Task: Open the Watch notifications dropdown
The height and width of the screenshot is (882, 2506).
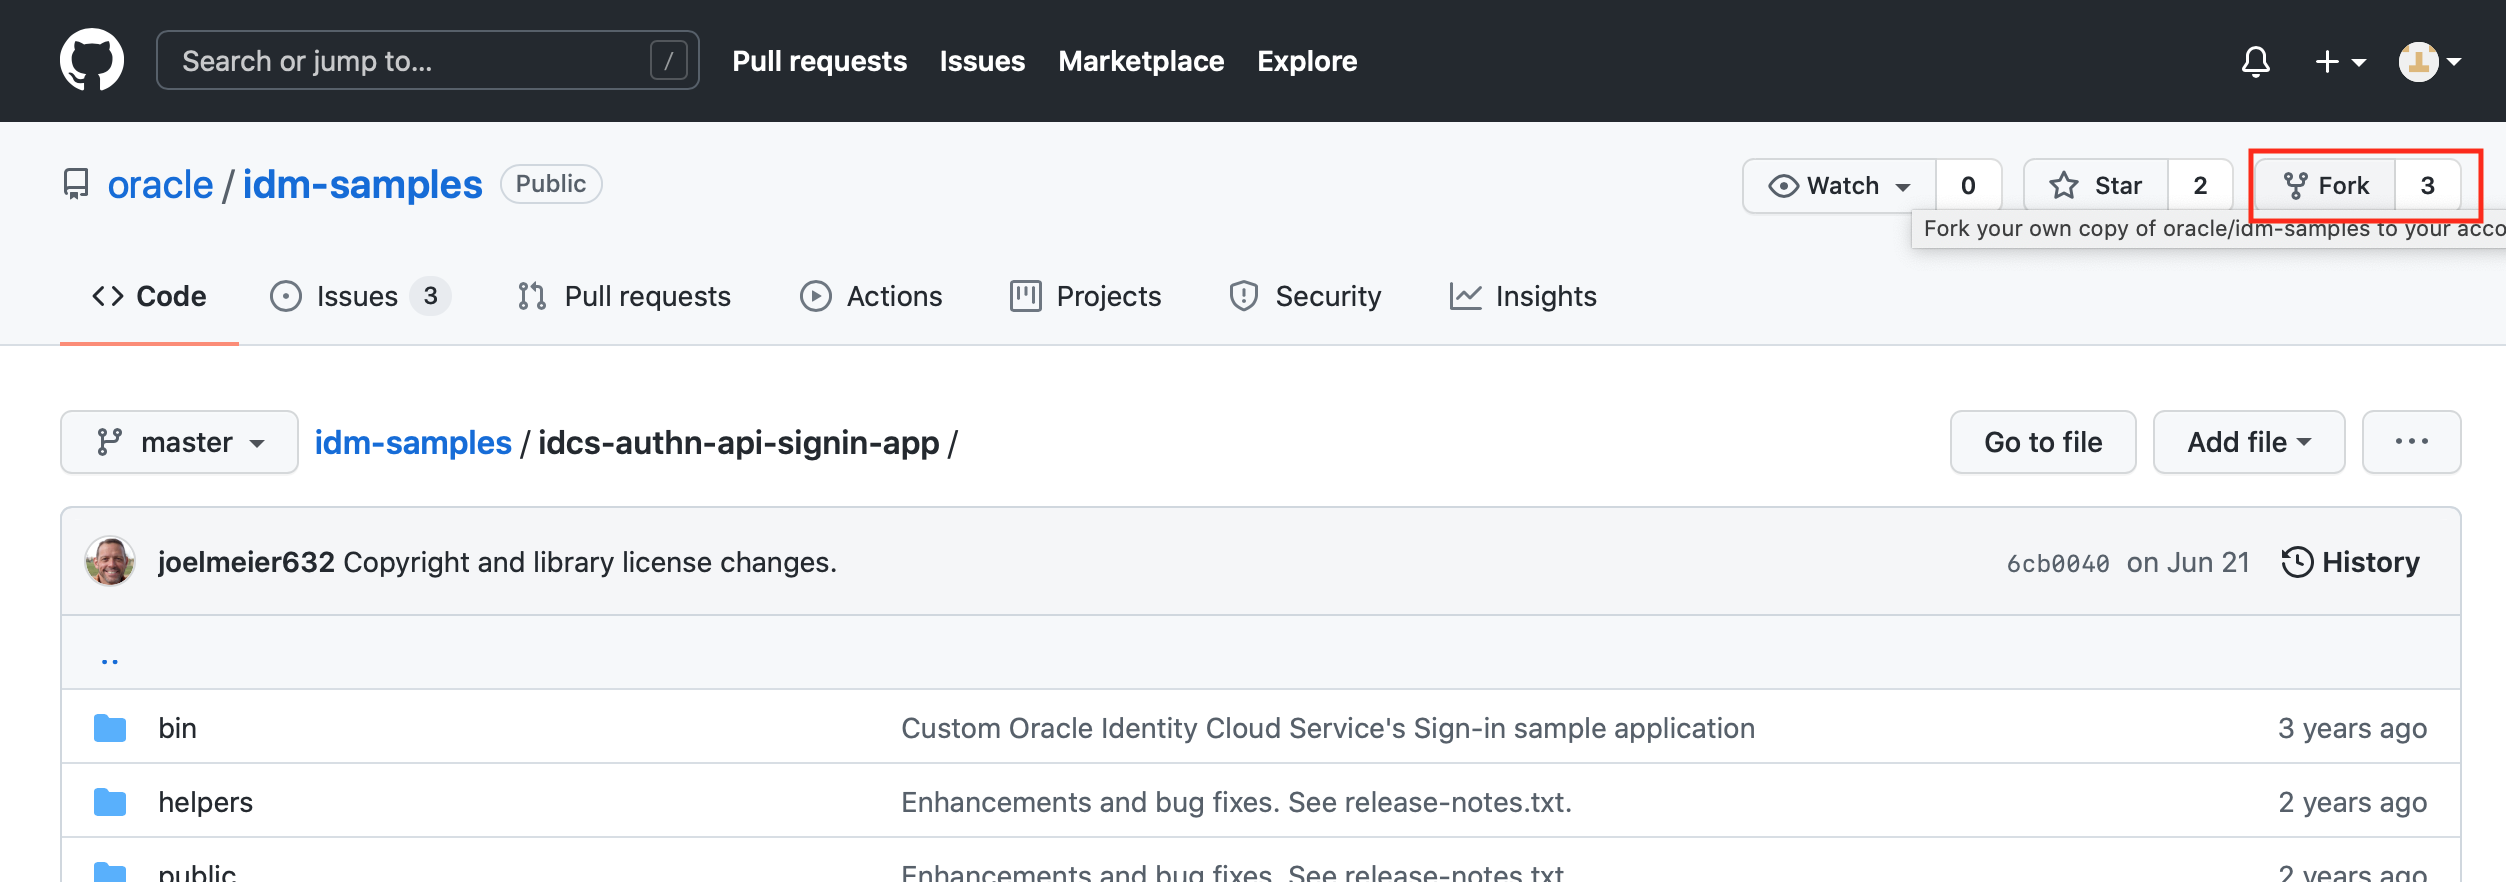Action: (1840, 186)
